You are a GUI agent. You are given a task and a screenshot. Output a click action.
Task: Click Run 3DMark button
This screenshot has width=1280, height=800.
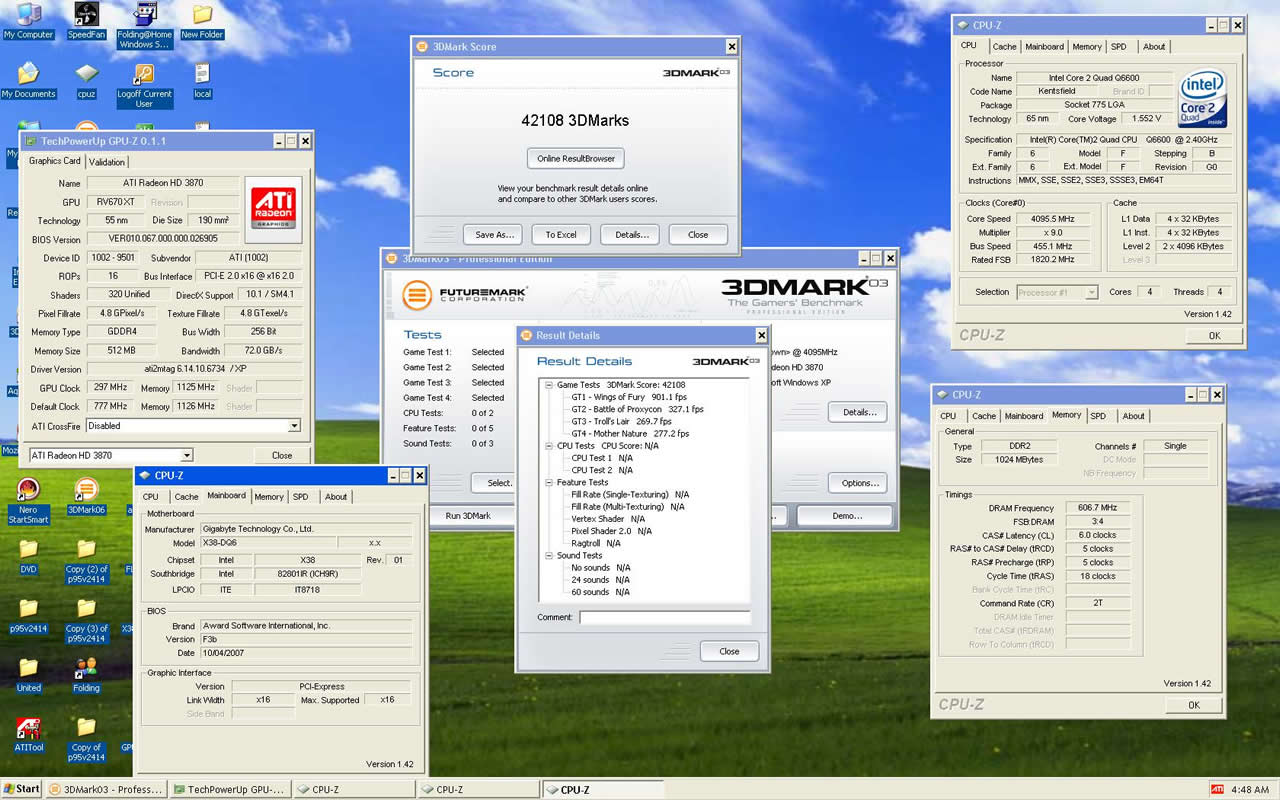click(x=468, y=516)
